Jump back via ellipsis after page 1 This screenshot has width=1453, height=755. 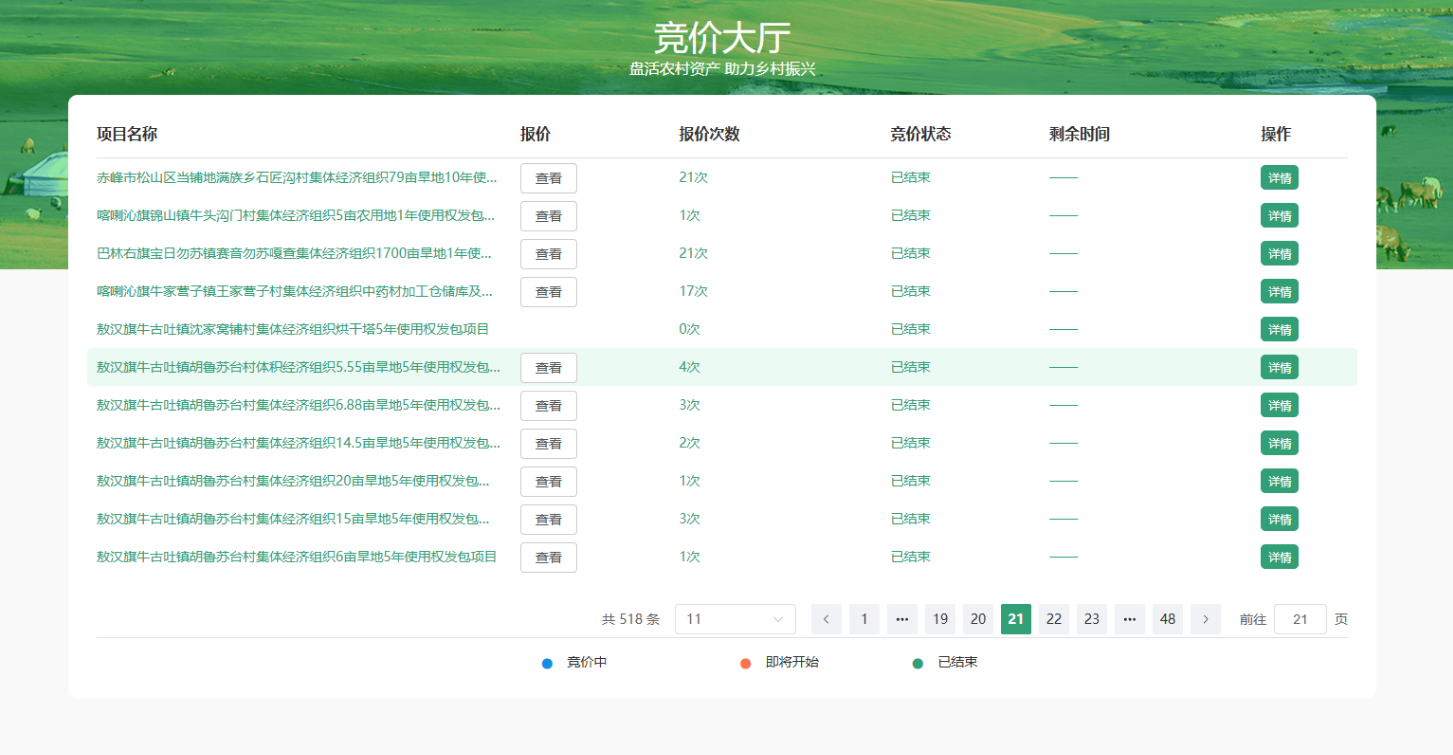[x=902, y=619]
